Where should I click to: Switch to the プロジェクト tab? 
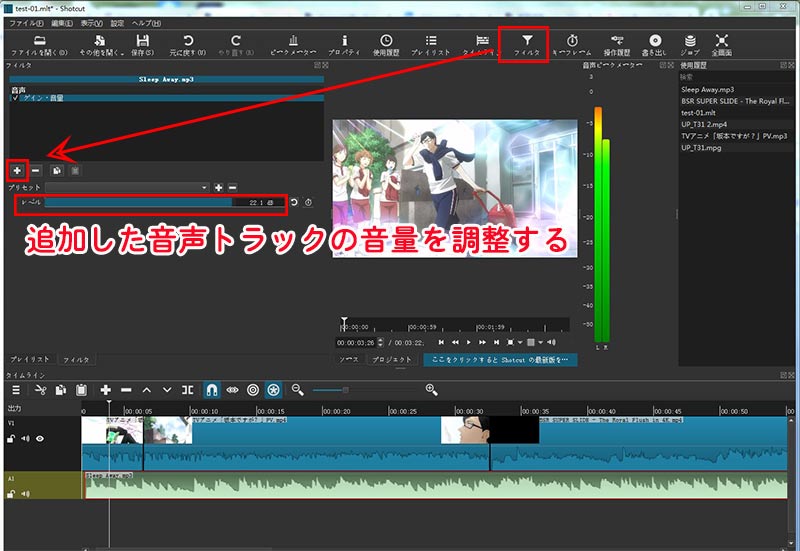coord(392,360)
